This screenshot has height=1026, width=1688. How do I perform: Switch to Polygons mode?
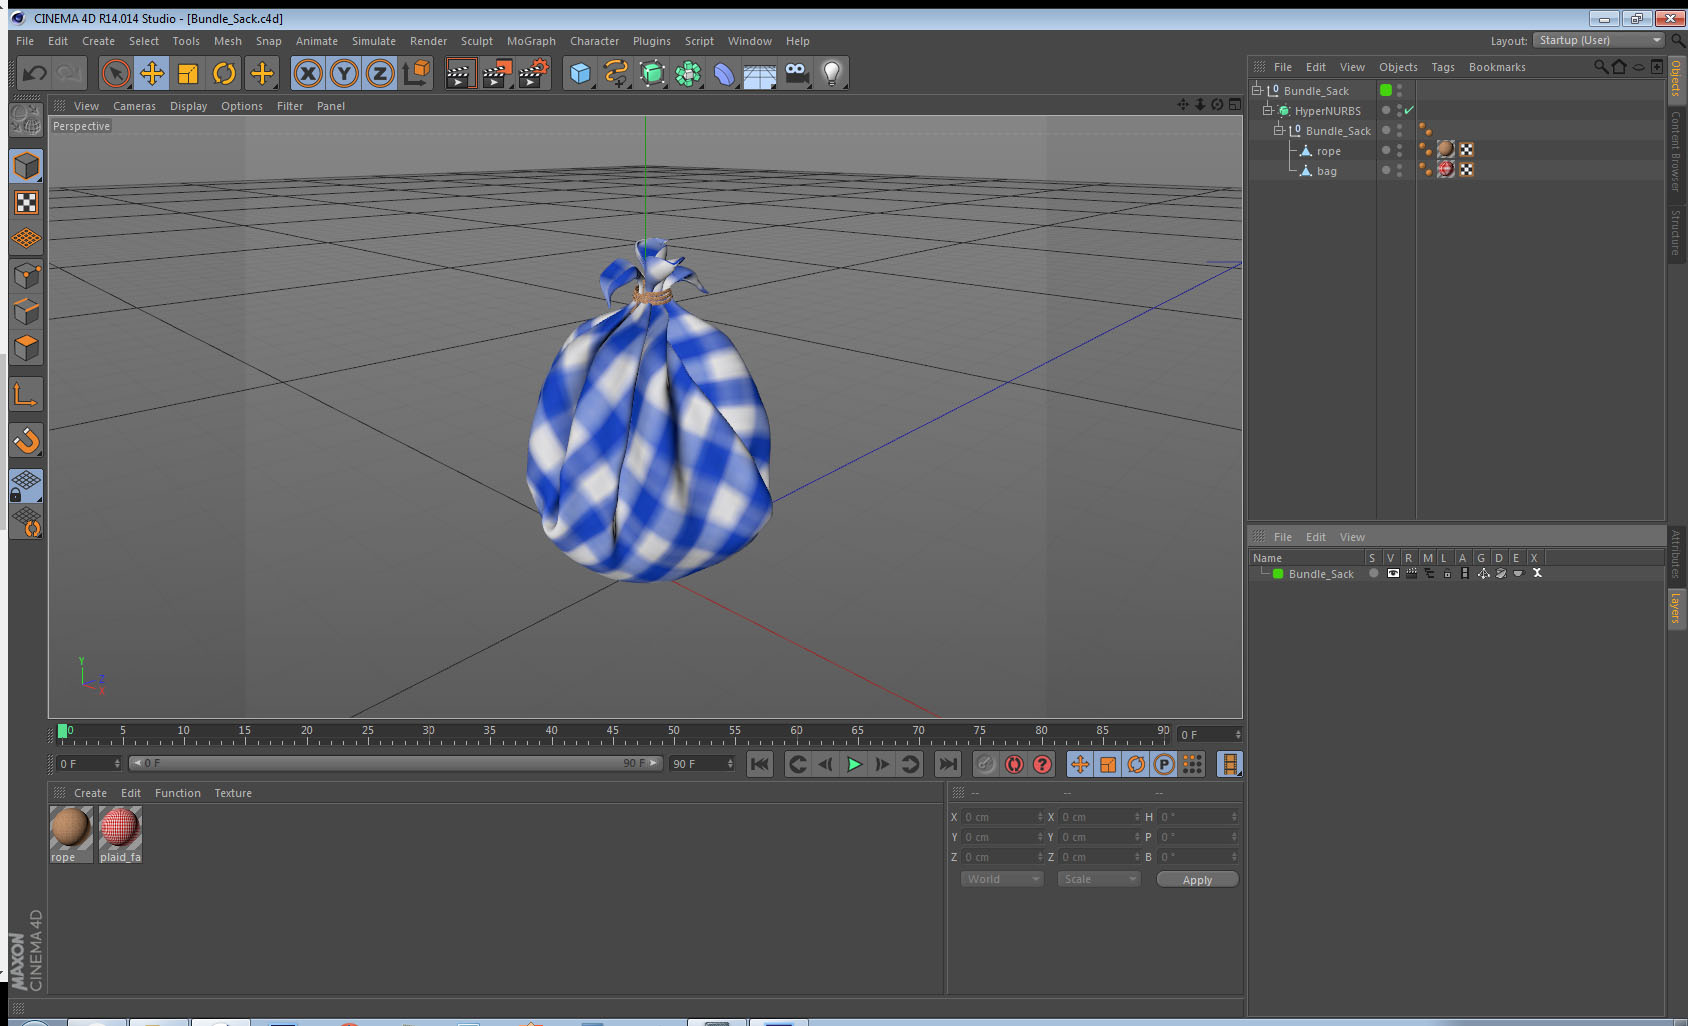coord(26,347)
